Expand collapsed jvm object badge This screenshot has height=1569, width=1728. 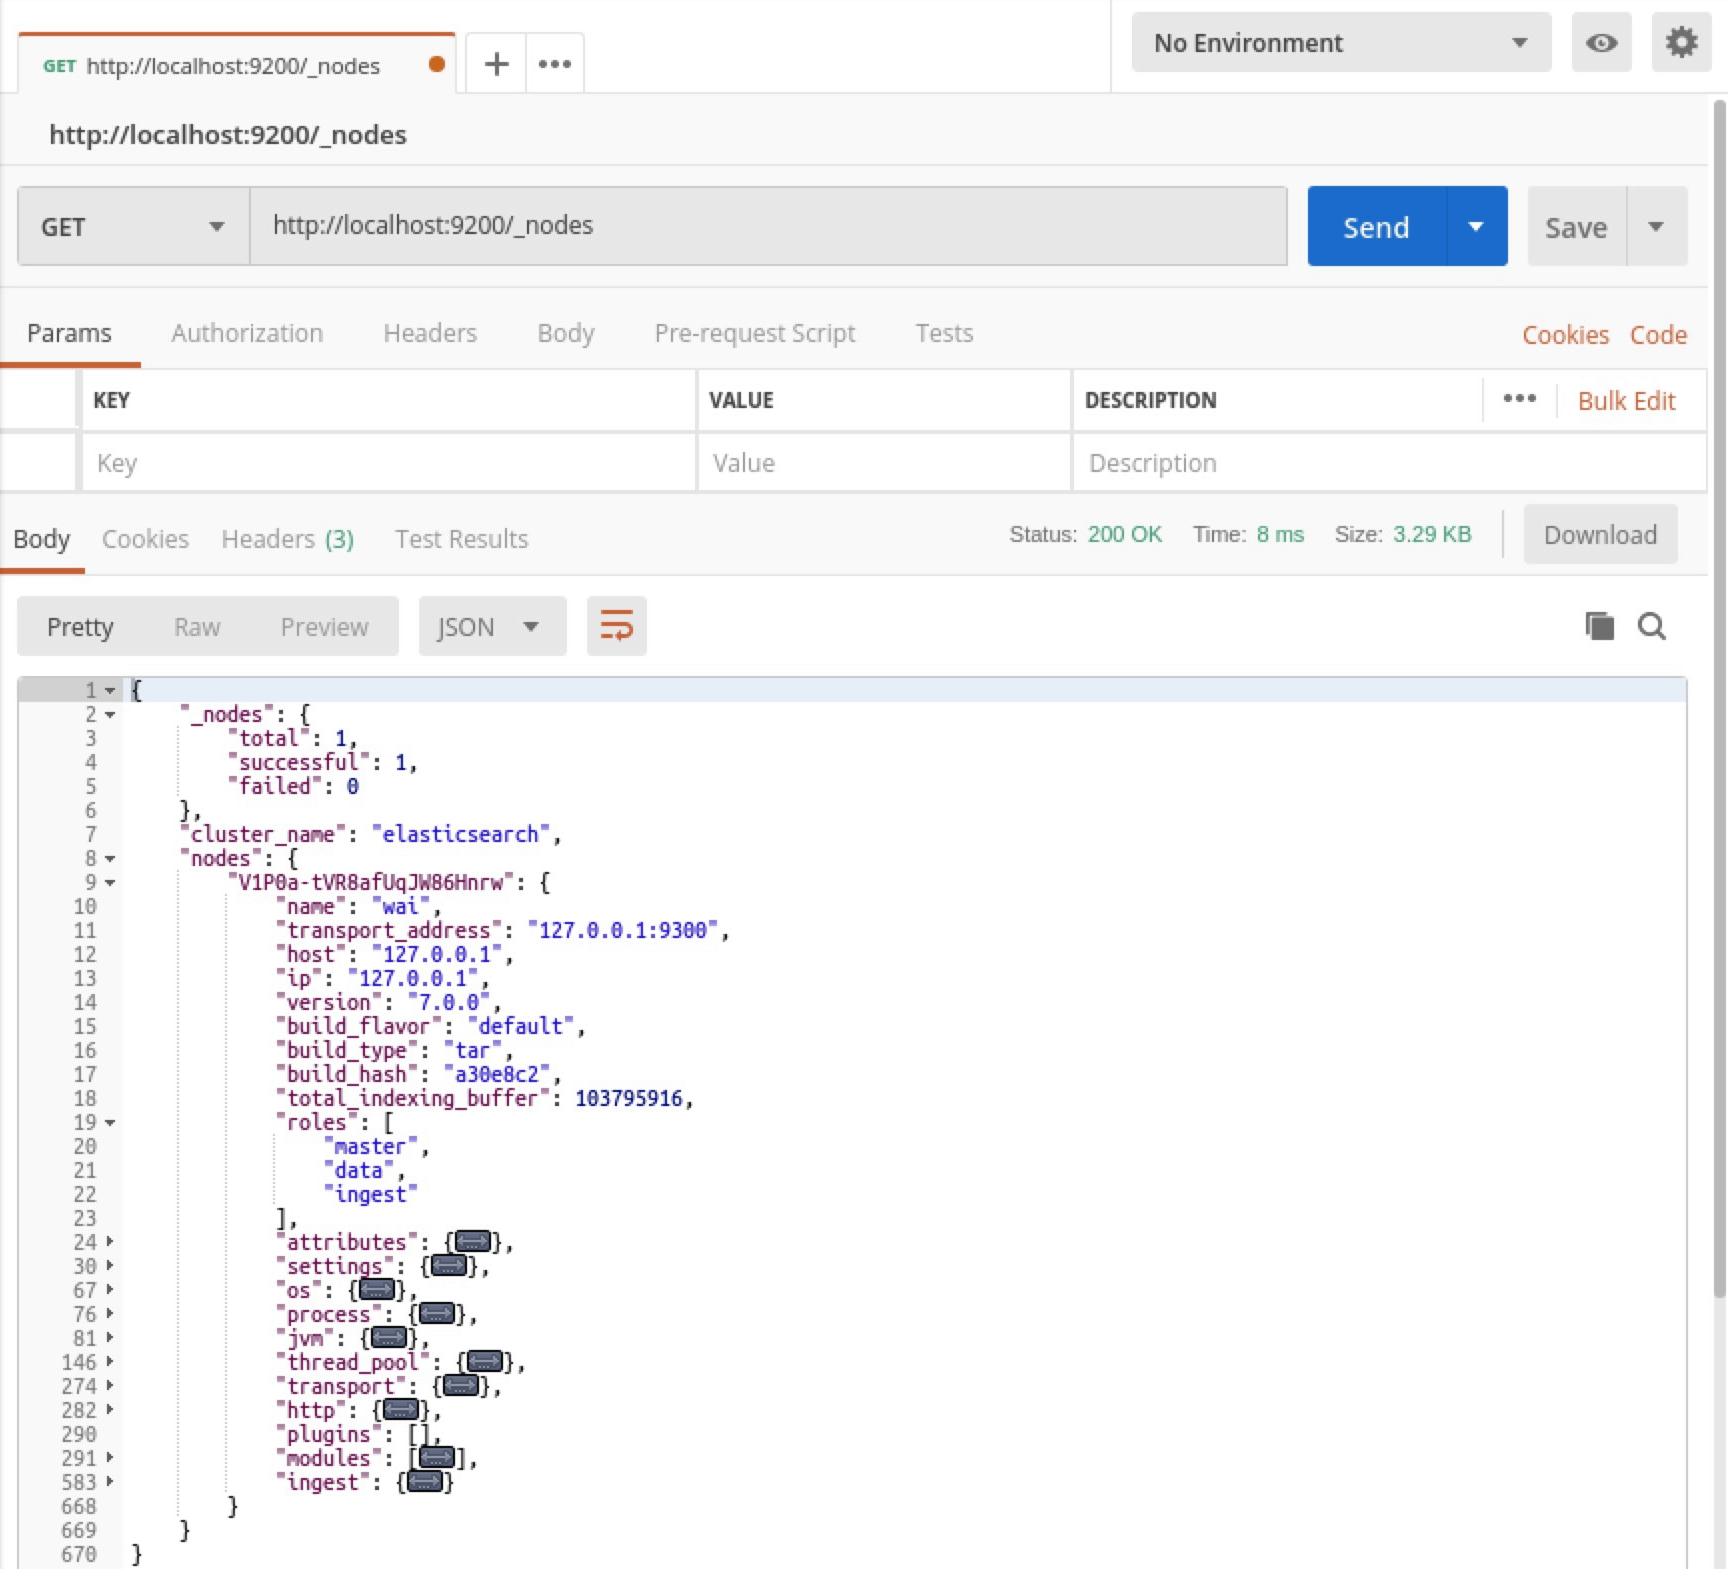[389, 1338]
